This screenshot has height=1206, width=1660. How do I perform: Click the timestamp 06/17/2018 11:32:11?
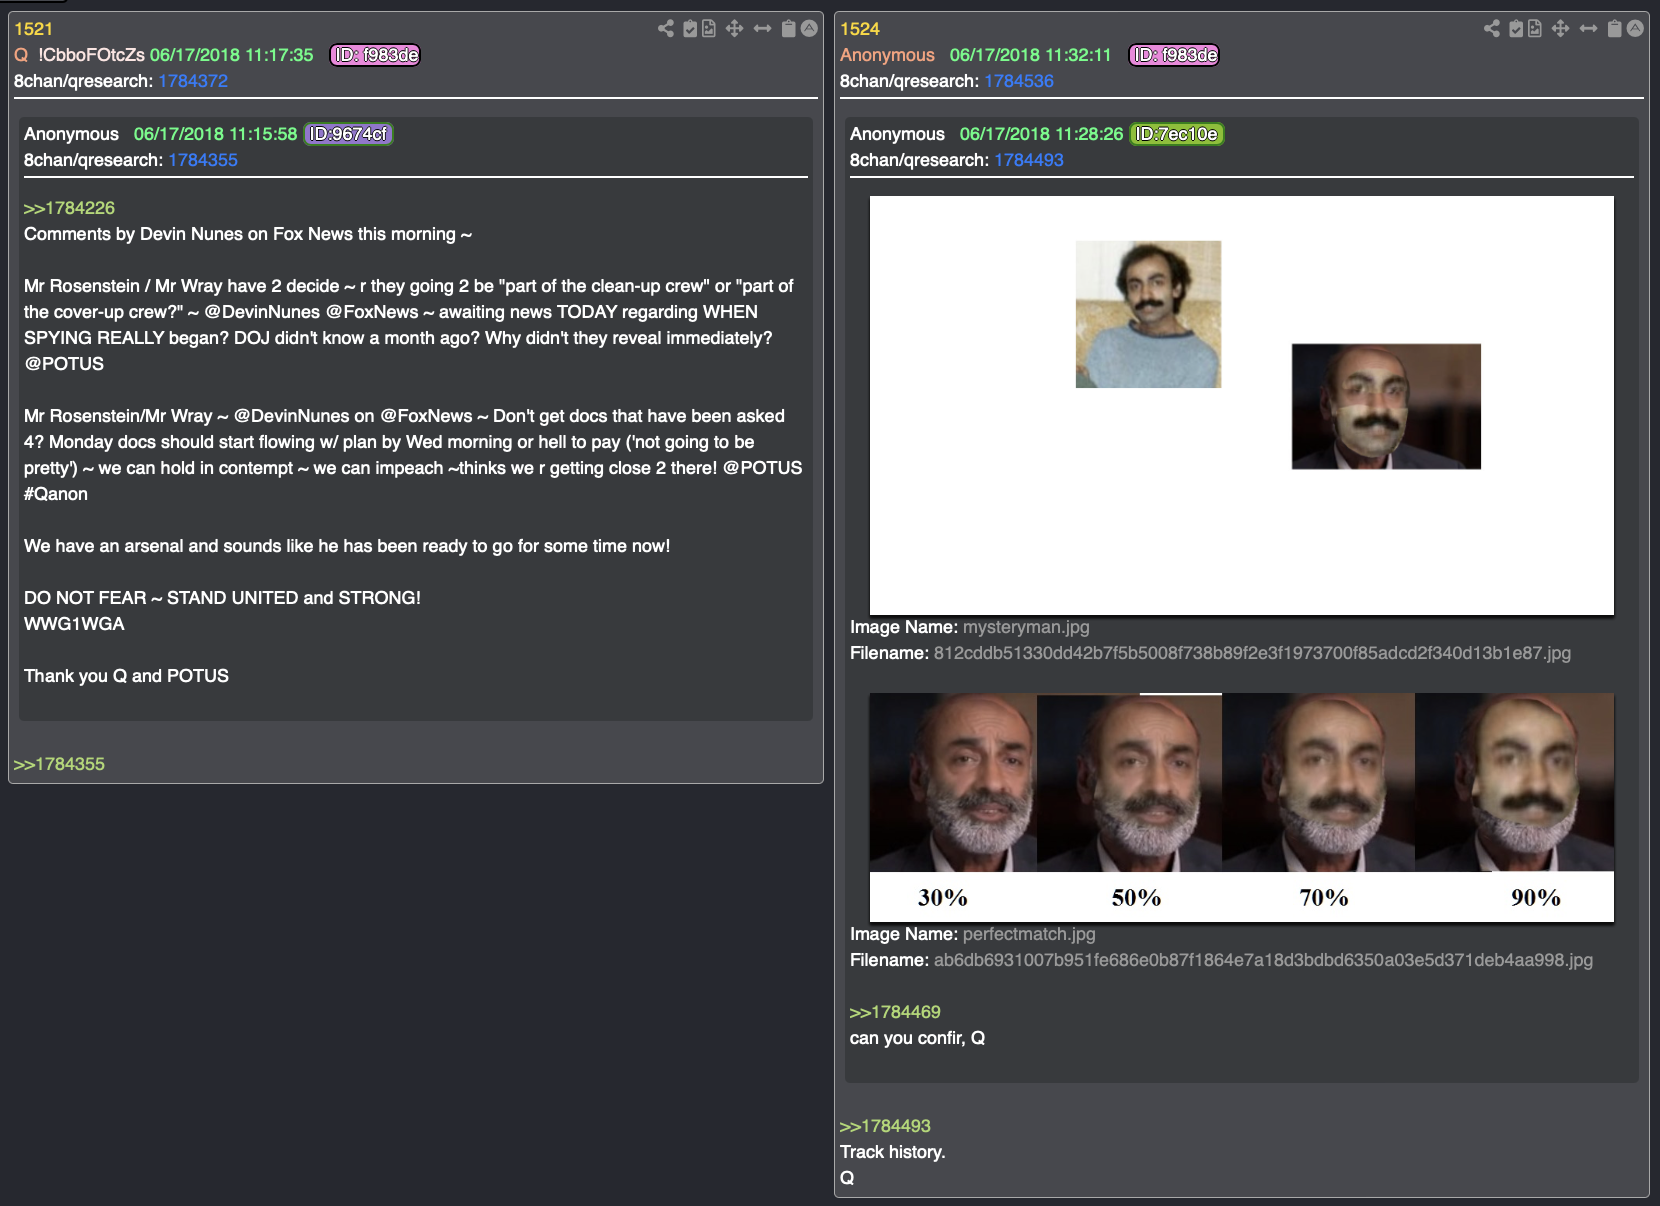[x=1031, y=55]
